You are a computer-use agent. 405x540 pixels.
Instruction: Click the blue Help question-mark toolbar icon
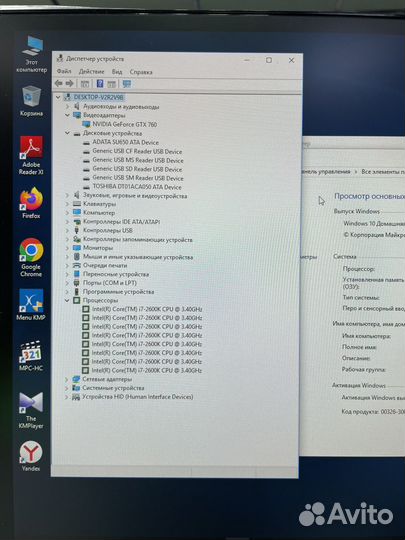pos(100,84)
